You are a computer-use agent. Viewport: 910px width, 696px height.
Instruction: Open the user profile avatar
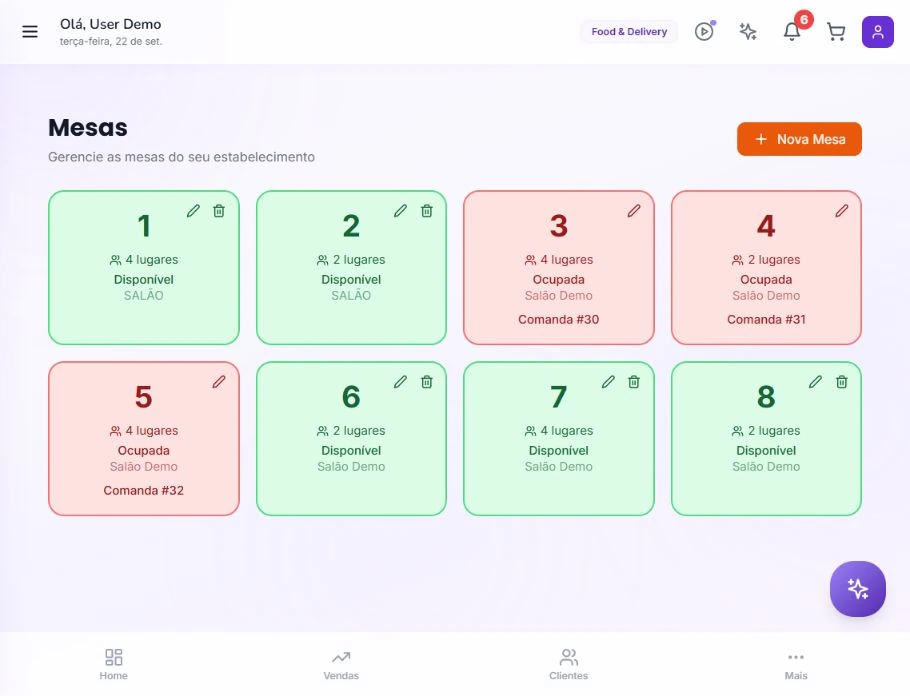878,31
